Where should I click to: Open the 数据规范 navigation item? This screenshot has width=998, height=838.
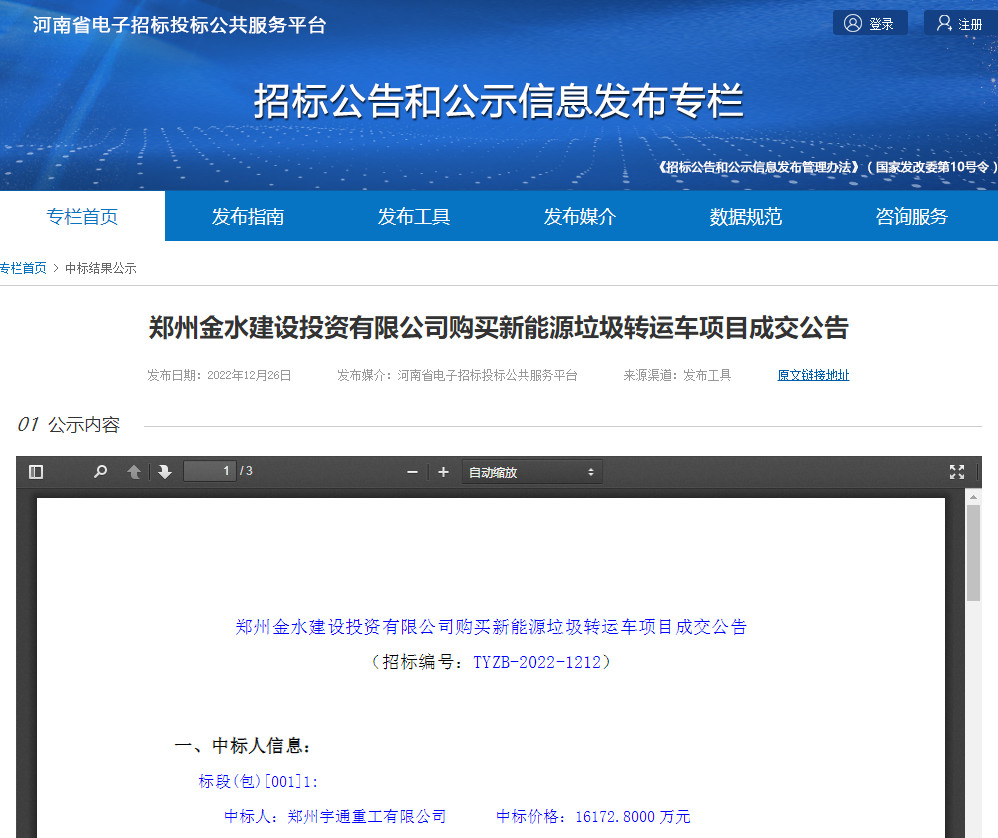(746, 216)
